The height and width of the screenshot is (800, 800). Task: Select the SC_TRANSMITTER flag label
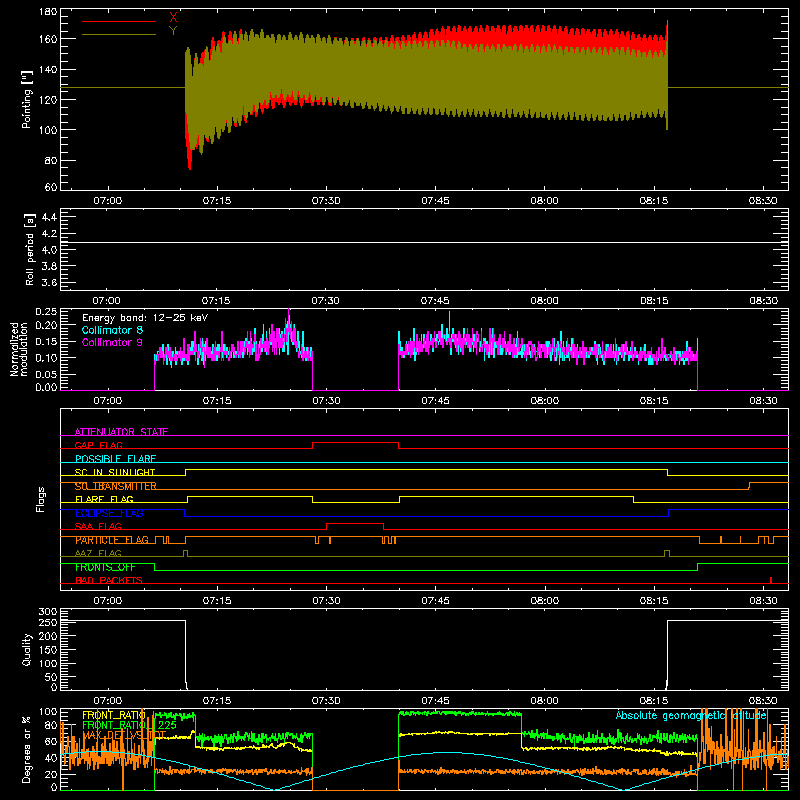click(115, 486)
